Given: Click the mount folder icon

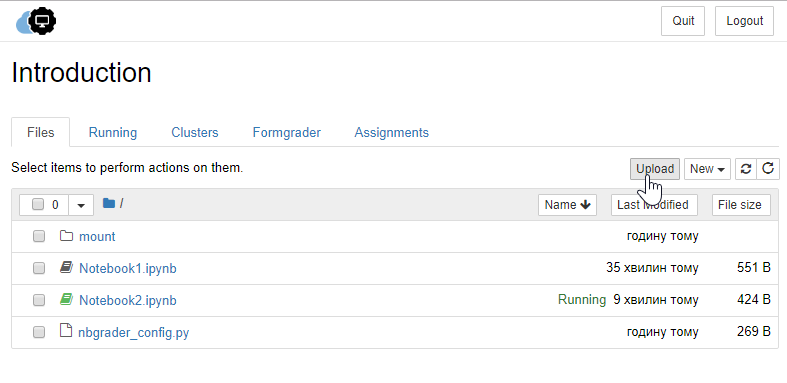Looking at the screenshot, I should [x=66, y=235].
